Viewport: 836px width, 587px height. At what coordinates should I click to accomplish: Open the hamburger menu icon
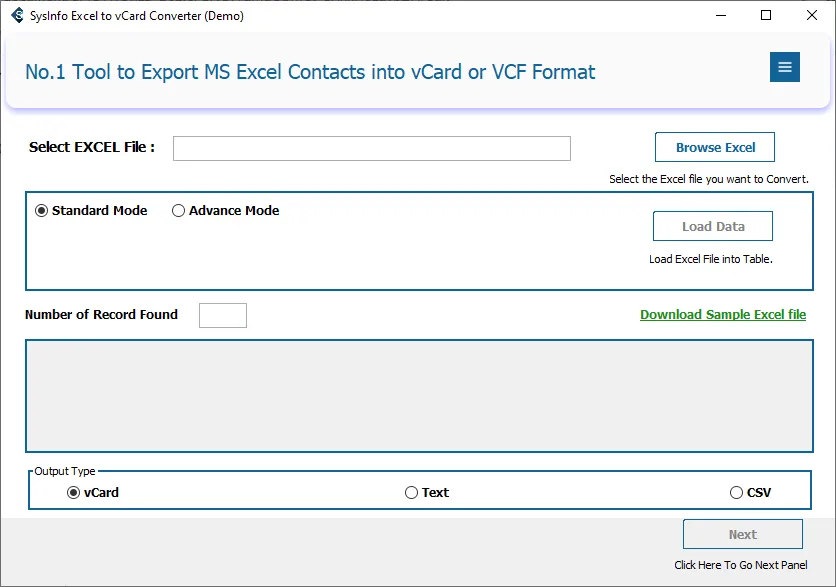(x=784, y=67)
